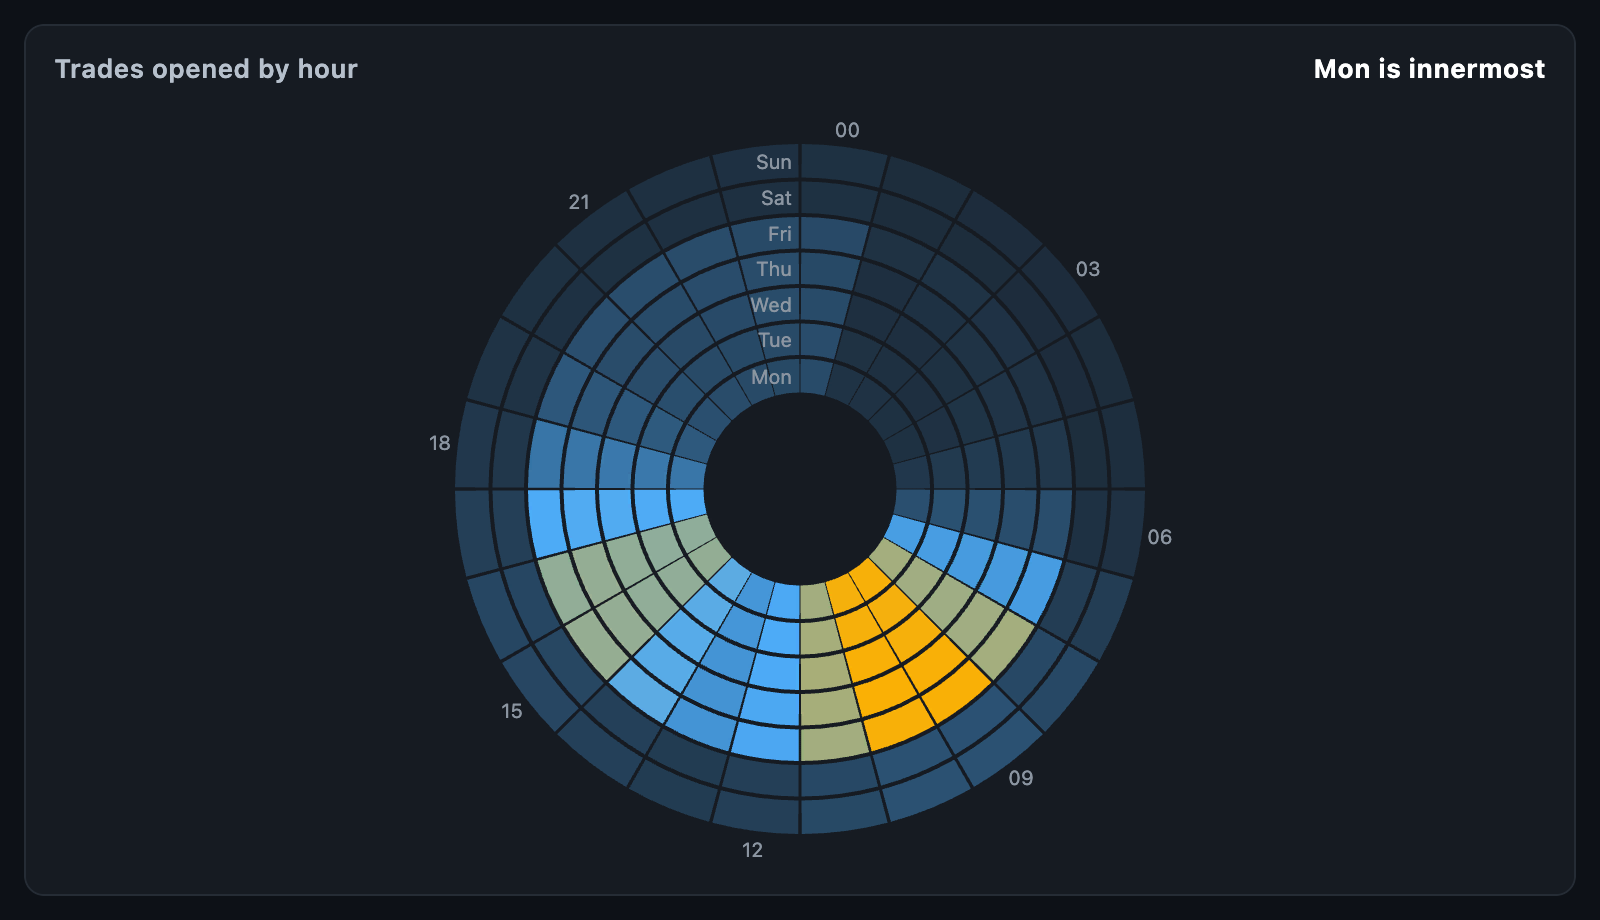The height and width of the screenshot is (920, 1600).
Task: Select the khaki Friday cell at hour 11
Action: (x=833, y=742)
